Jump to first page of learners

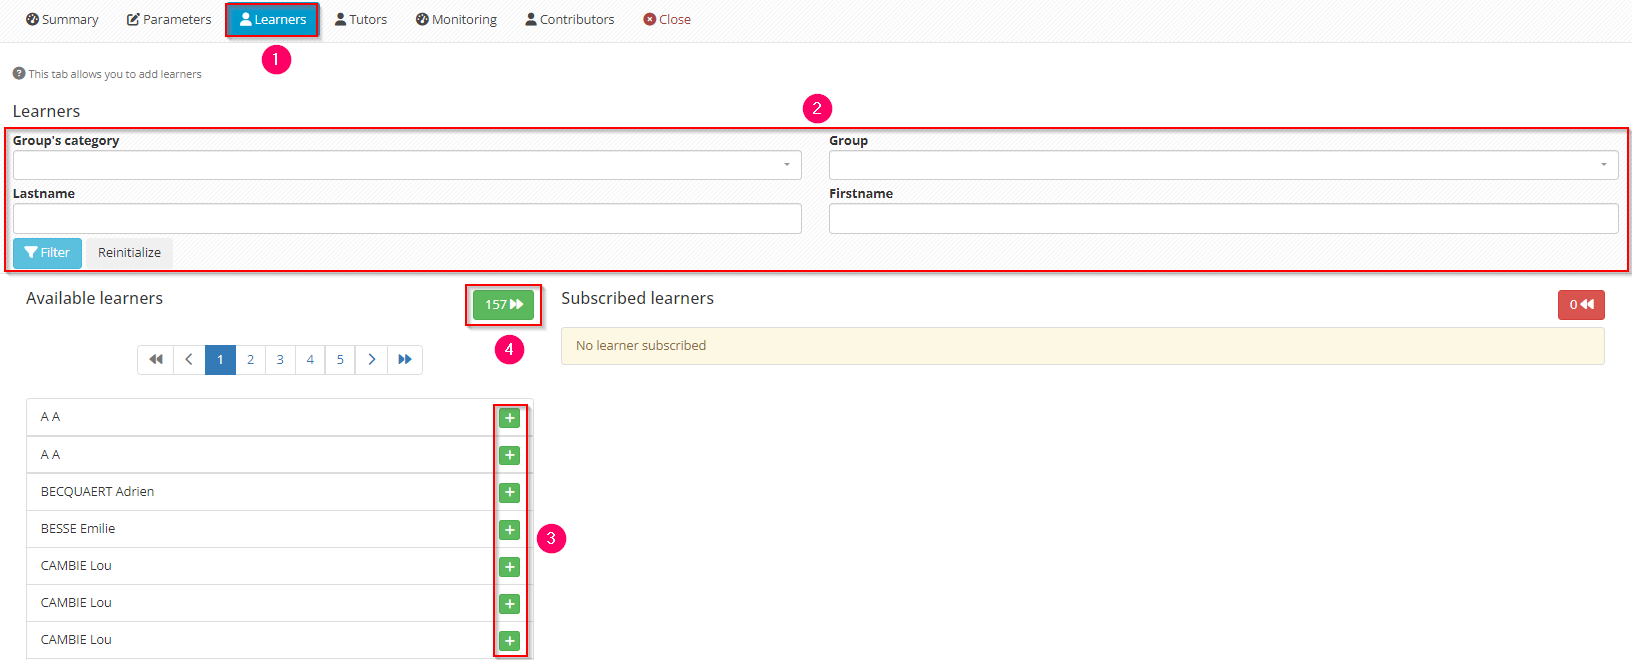pyautogui.click(x=155, y=360)
